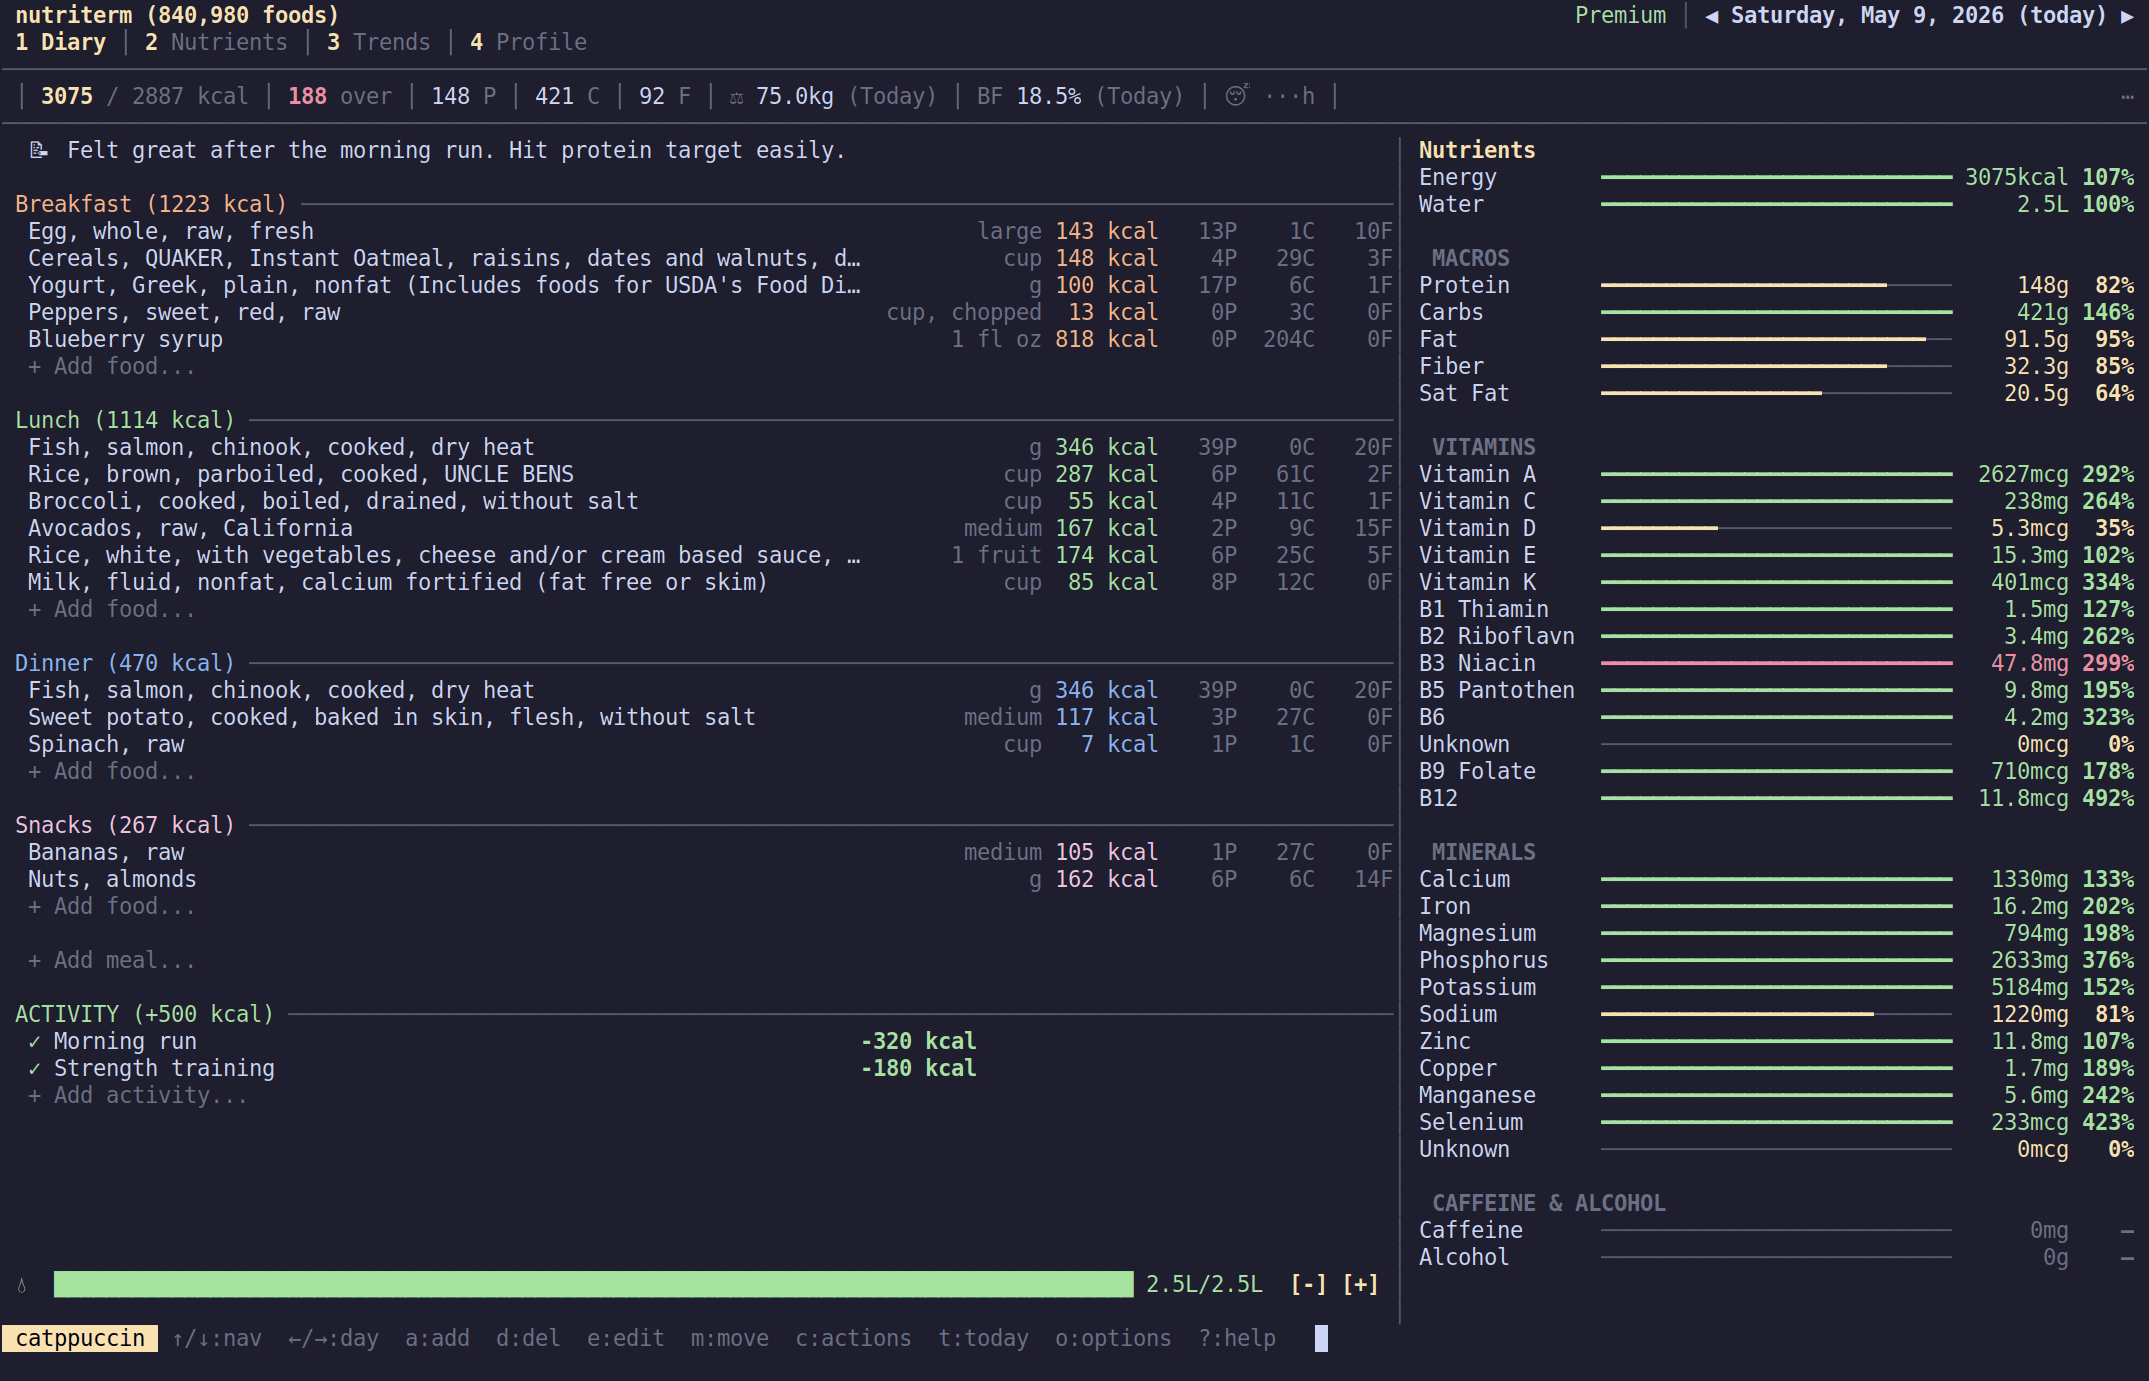The image size is (2149, 1381).
Task: Open the top-right ellipsis menu
Action: pyautogui.click(x=2127, y=97)
